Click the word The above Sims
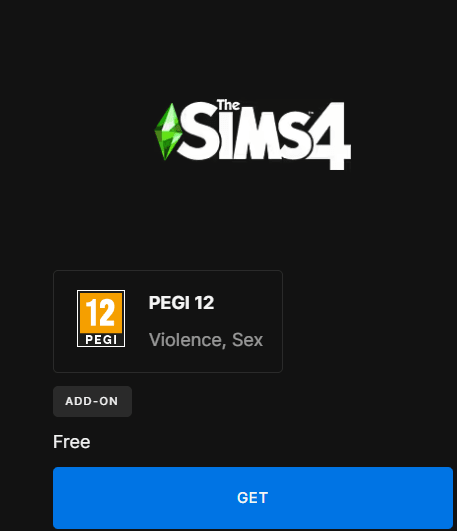Viewport: 457px width, 531px height. [x=228, y=105]
